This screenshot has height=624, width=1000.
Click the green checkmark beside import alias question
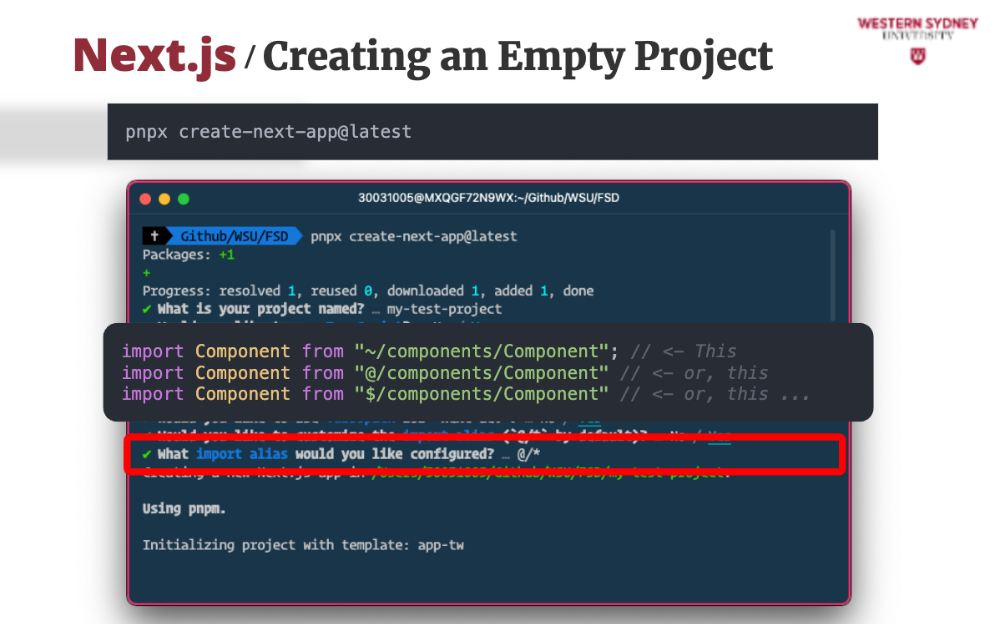pyautogui.click(x=147, y=454)
